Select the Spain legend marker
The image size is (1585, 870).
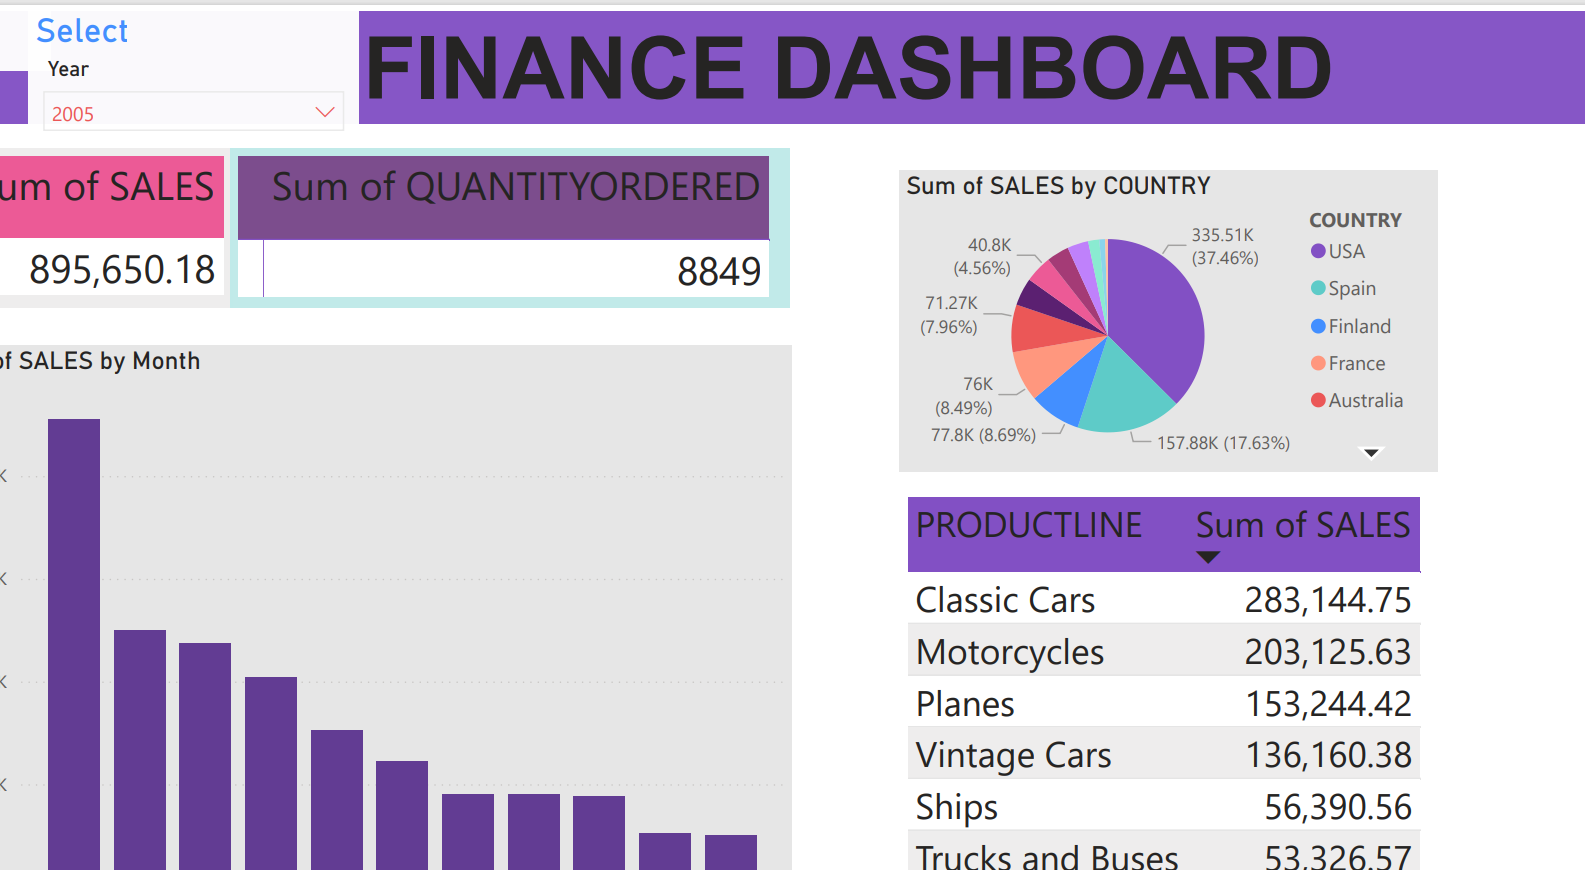pos(1318,288)
